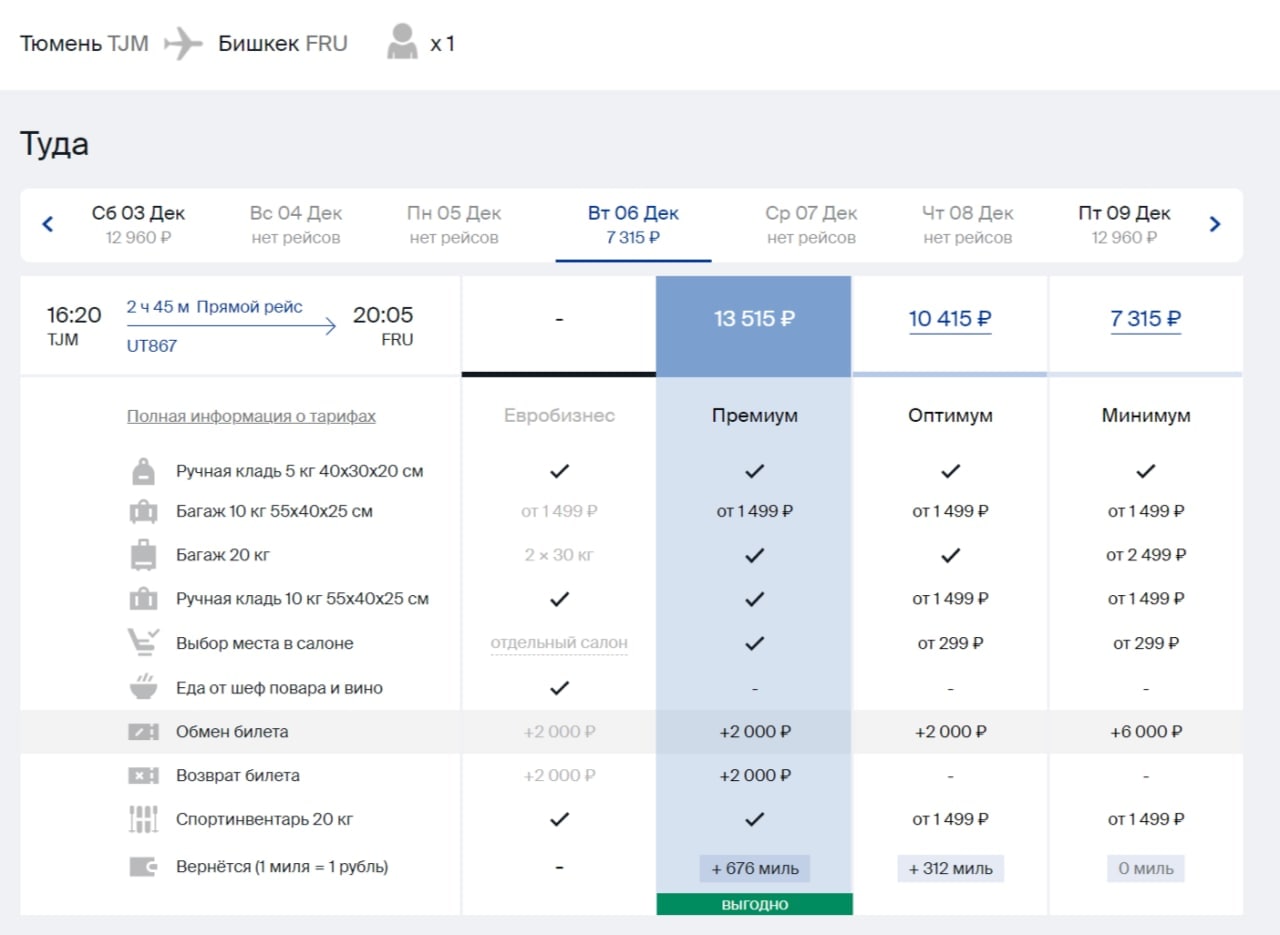Choose the Минимум fare 7 315 ₽
The height and width of the screenshot is (935, 1280).
[1146, 320]
